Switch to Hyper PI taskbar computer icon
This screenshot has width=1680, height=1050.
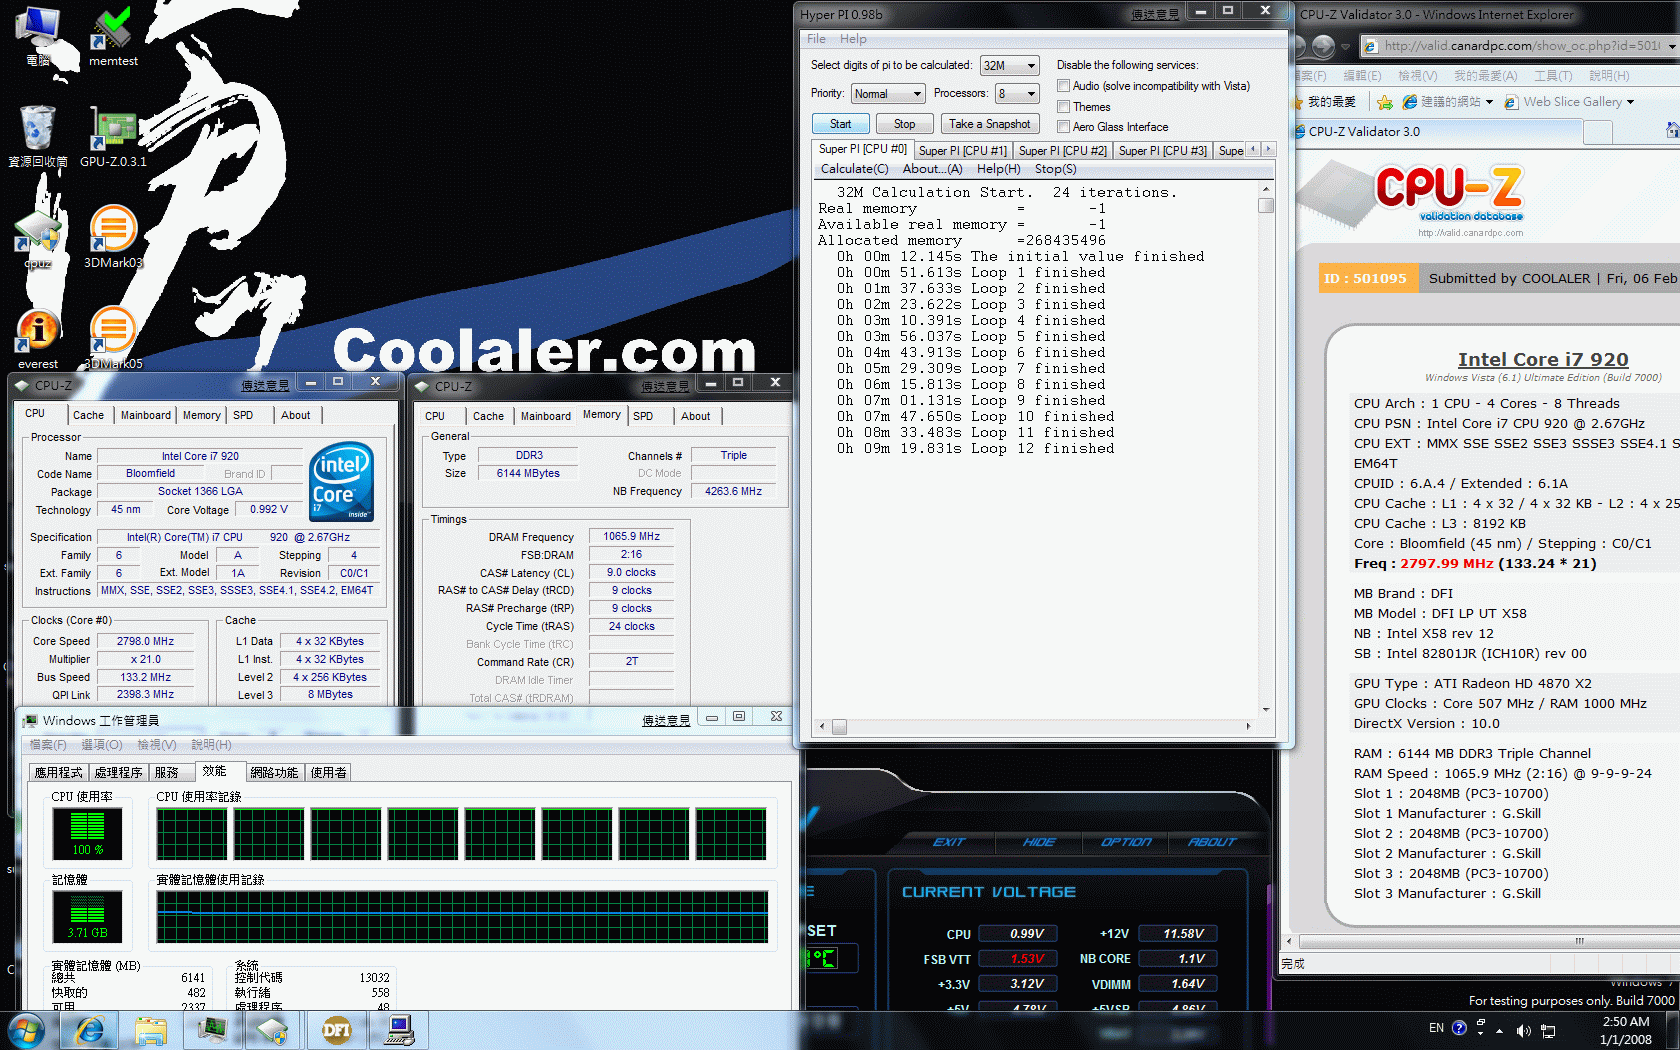pyautogui.click(x=399, y=1030)
